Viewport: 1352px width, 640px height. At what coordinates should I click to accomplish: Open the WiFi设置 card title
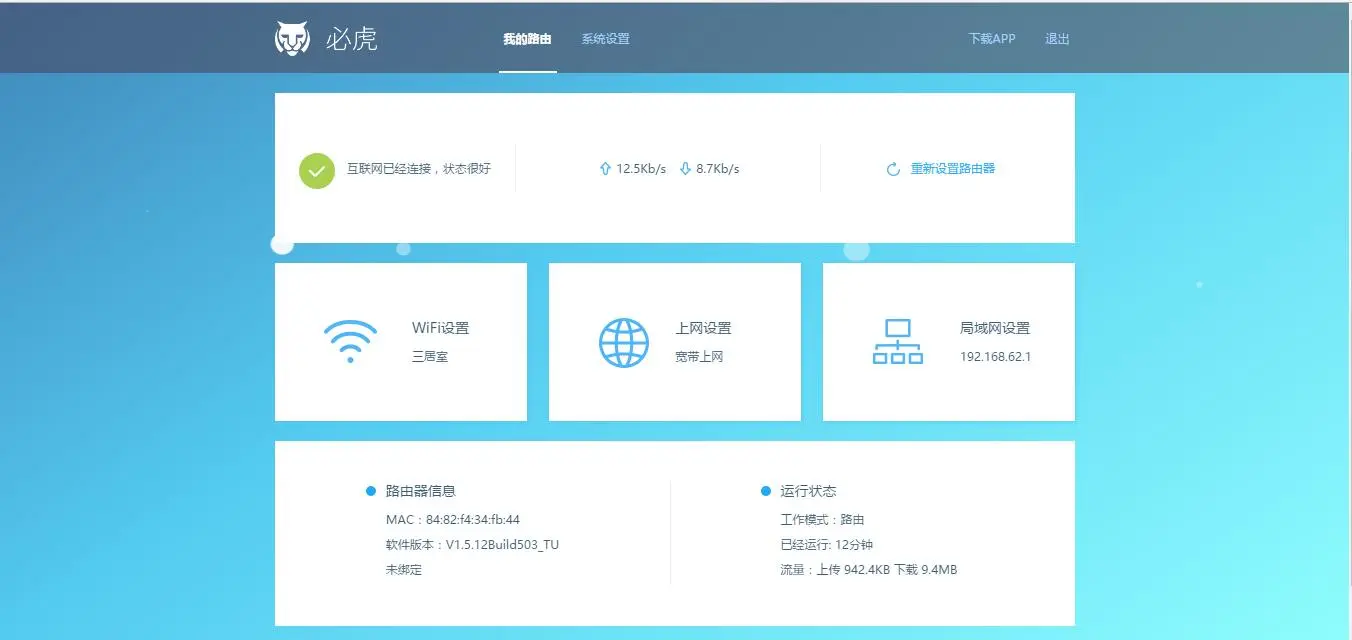tap(440, 328)
